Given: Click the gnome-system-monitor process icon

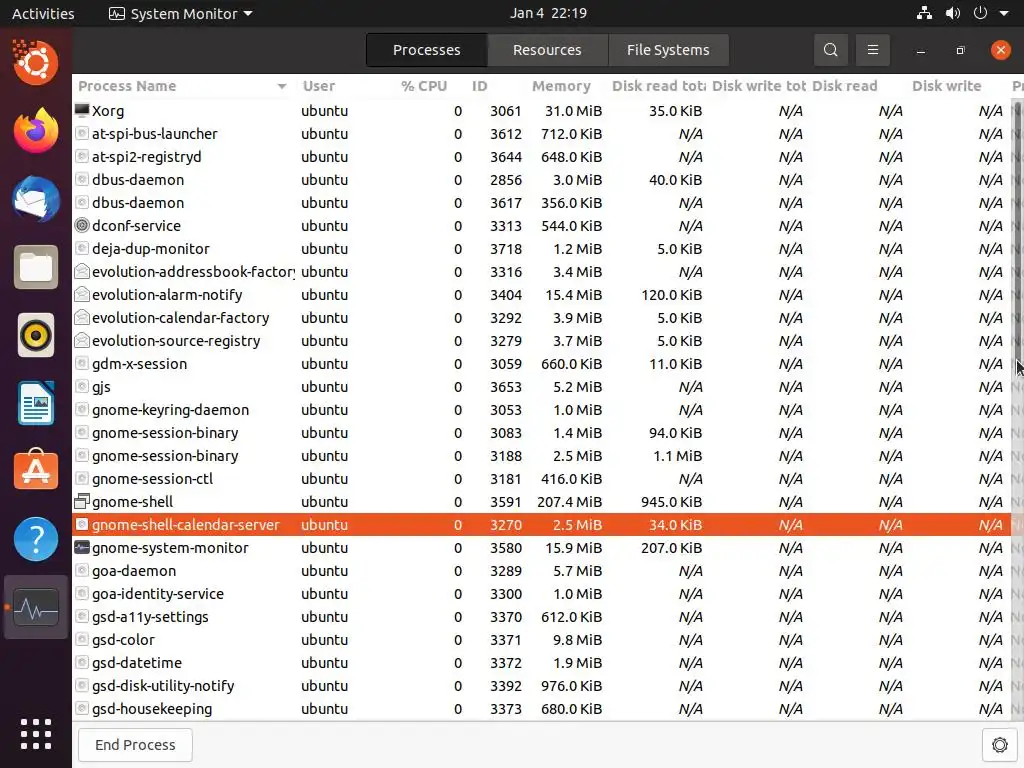Looking at the screenshot, I should (x=82, y=547).
